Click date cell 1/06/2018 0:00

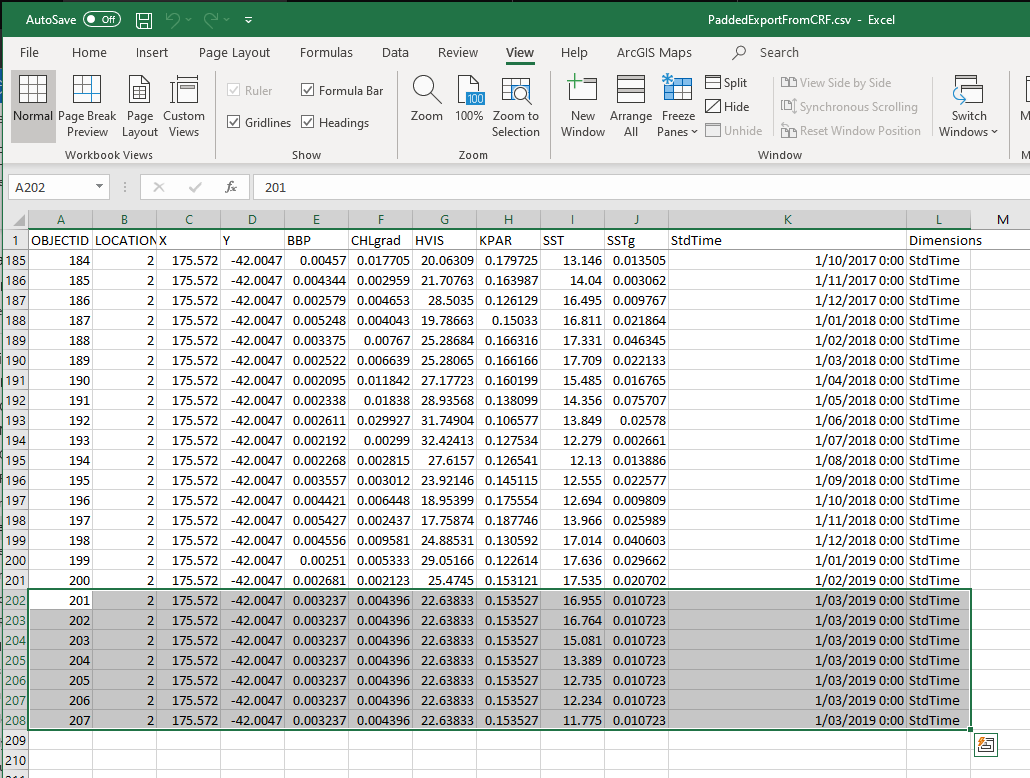point(787,421)
